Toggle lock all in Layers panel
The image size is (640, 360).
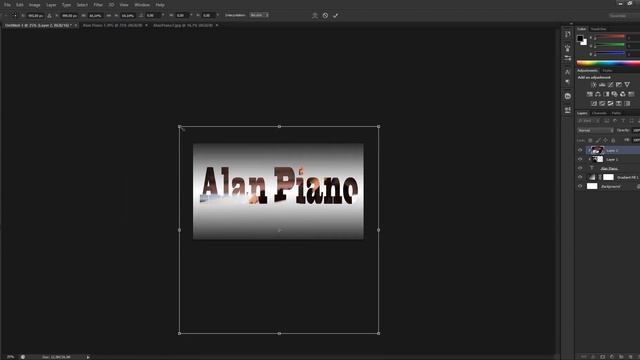coord(613,140)
